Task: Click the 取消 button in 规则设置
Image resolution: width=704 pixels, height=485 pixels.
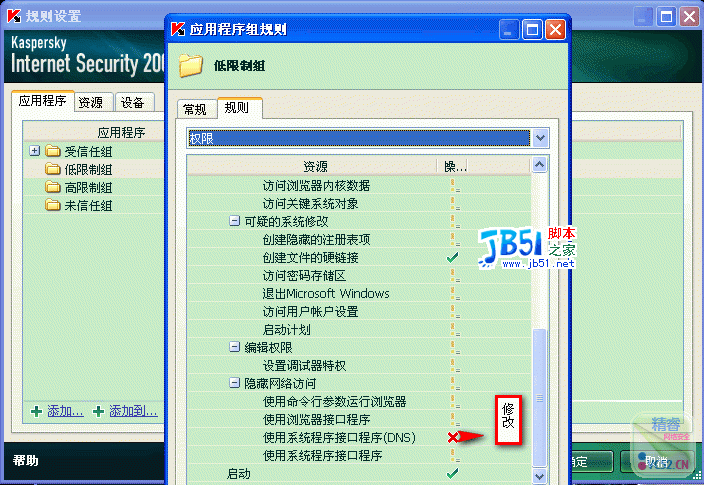Action: [x=656, y=461]
